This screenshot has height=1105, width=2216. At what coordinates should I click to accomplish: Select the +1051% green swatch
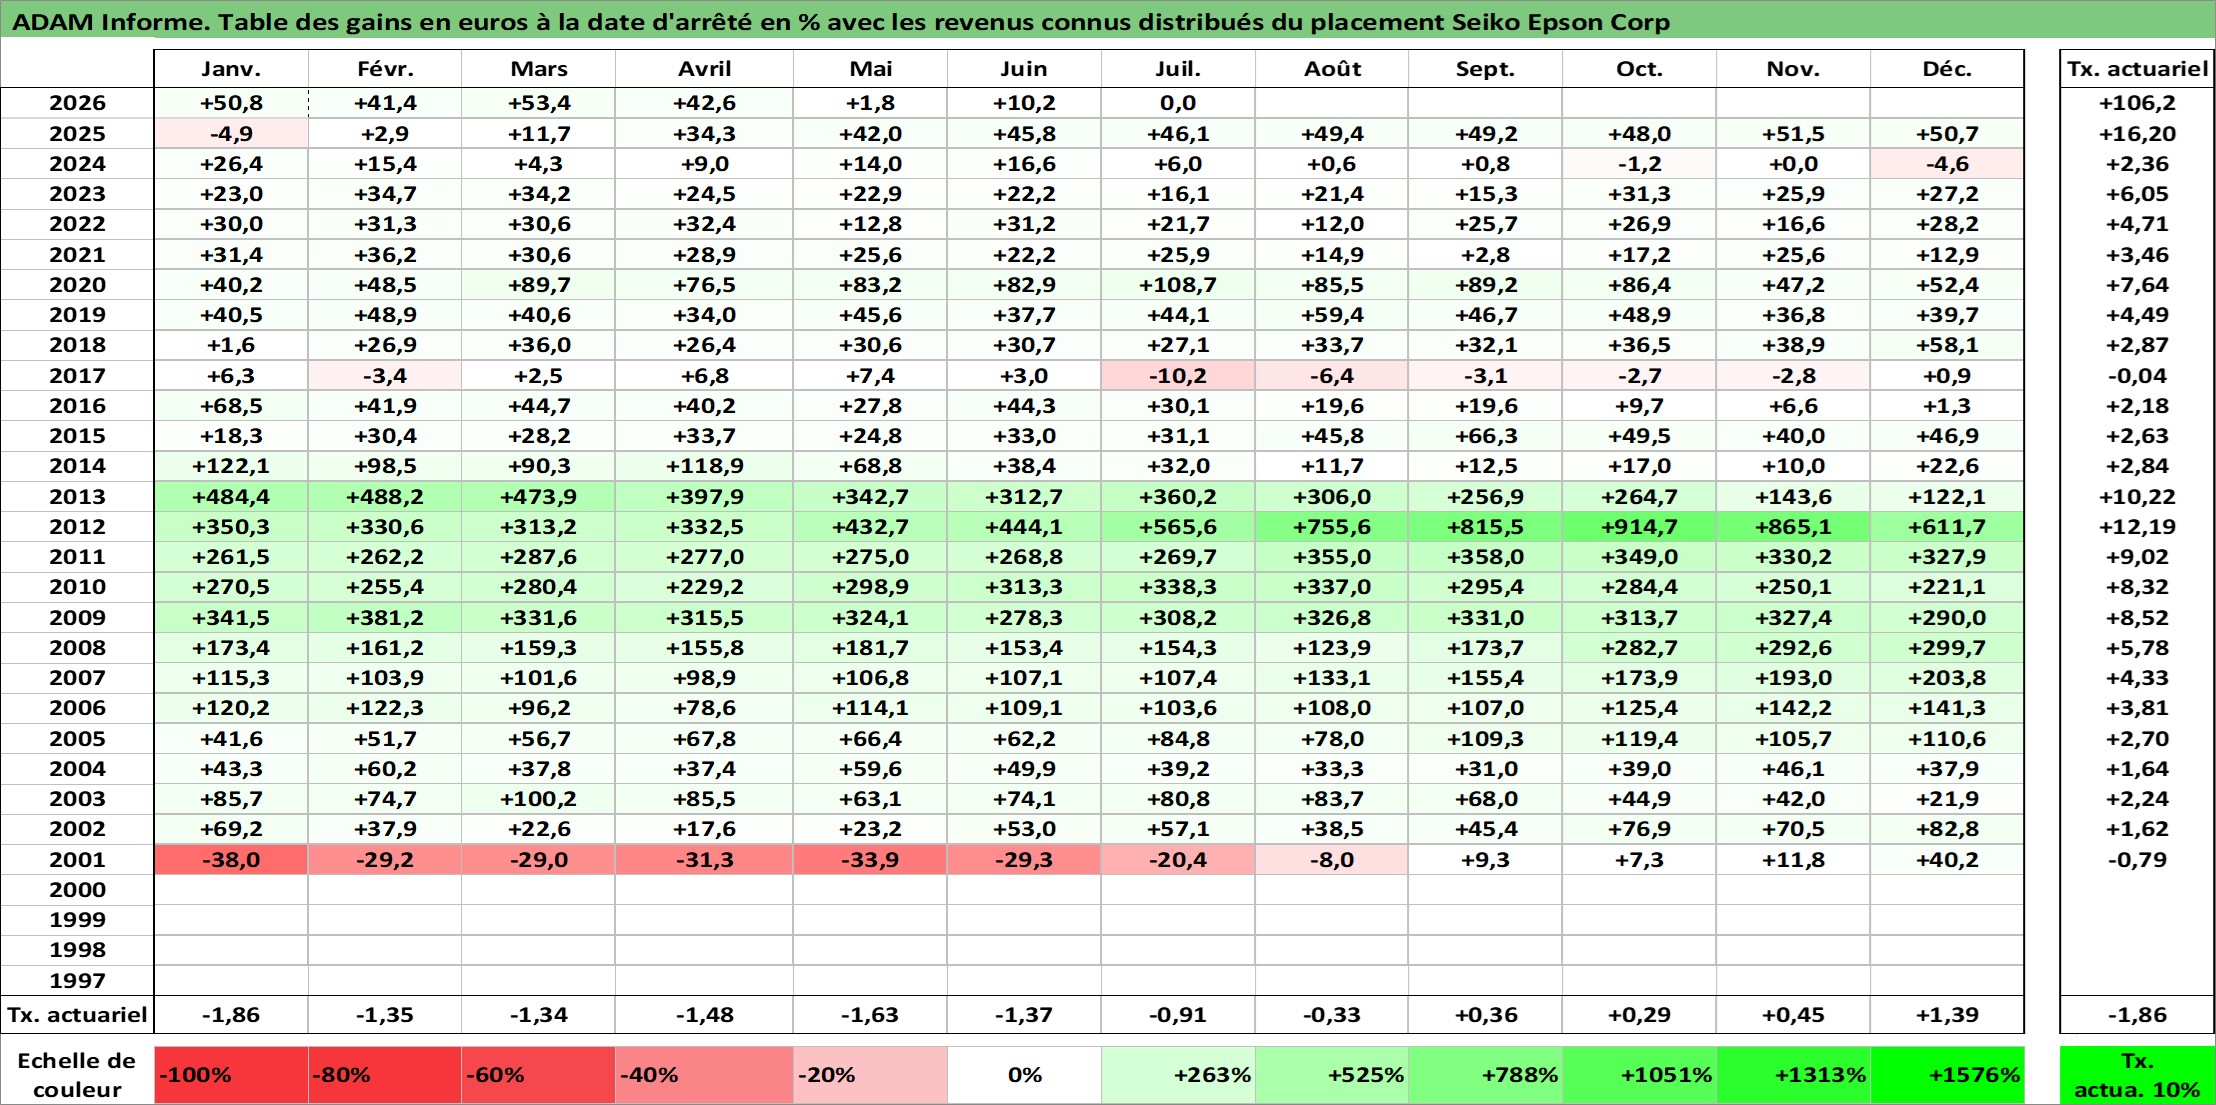1639,1075
